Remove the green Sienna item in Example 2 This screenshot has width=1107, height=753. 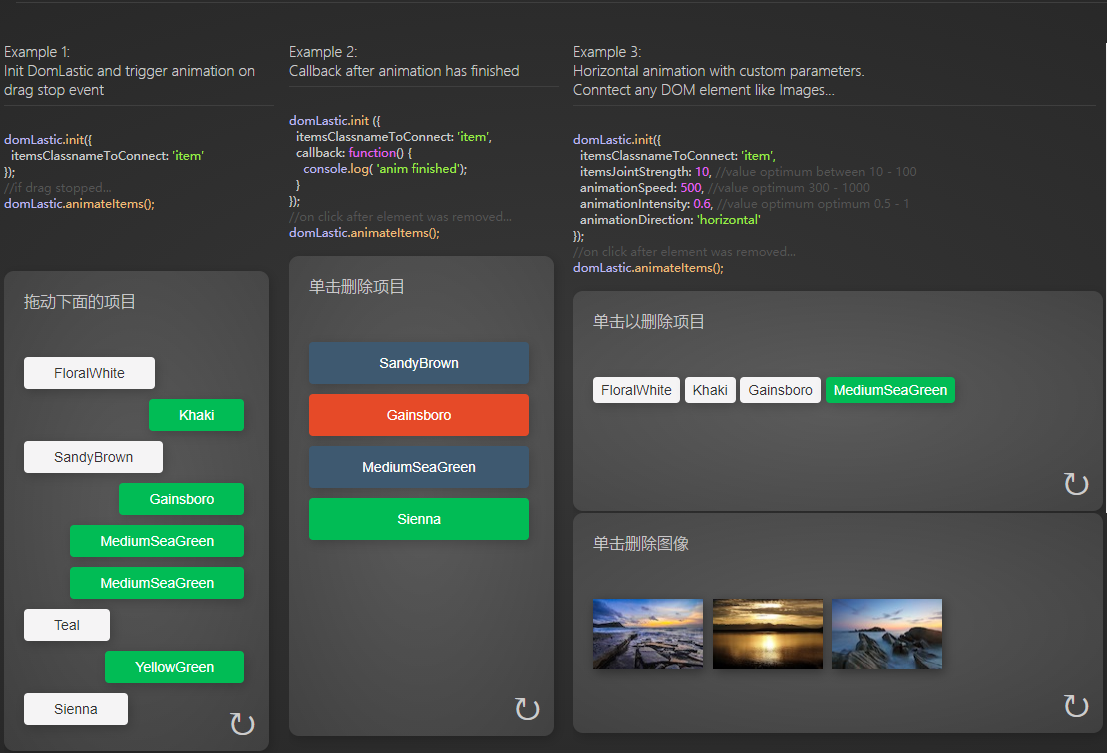point(419,519)
